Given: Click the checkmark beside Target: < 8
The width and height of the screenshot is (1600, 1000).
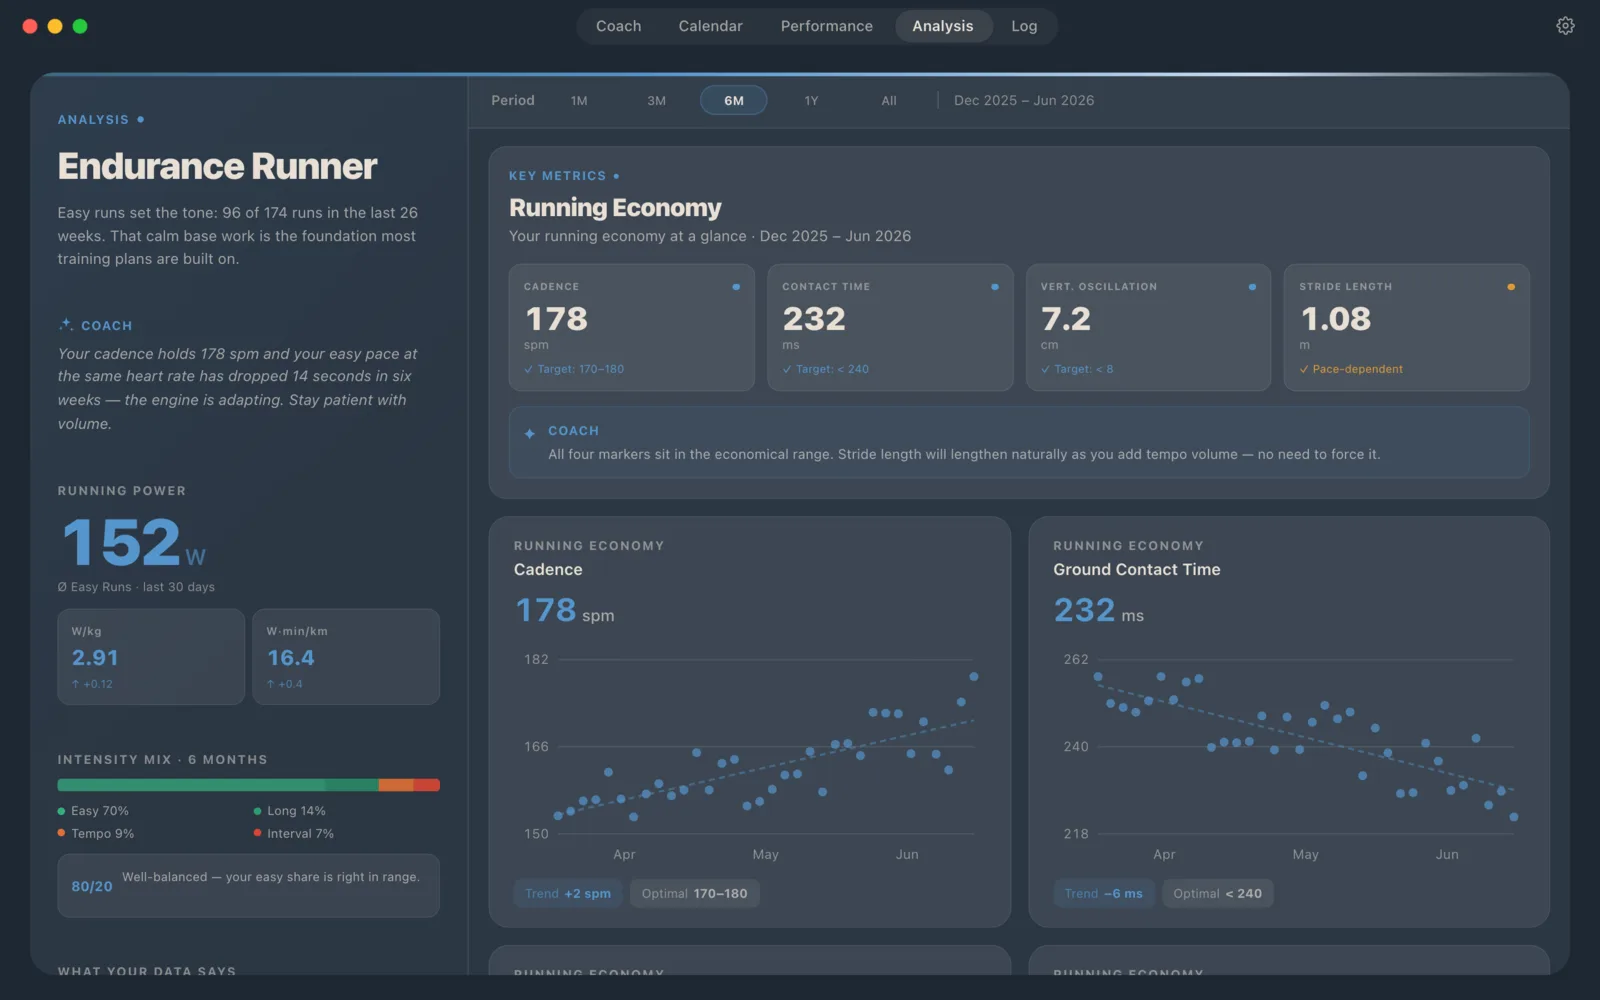Looking at the screenshot, I should click(x=1045, y=369).
